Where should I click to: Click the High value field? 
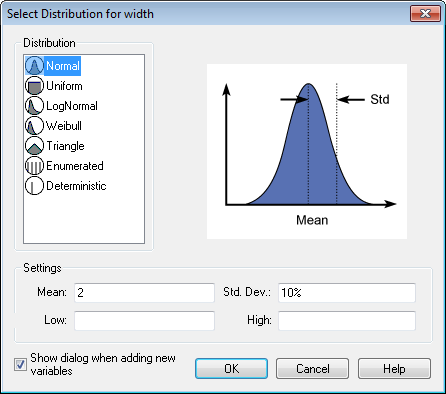coord(347,321)
